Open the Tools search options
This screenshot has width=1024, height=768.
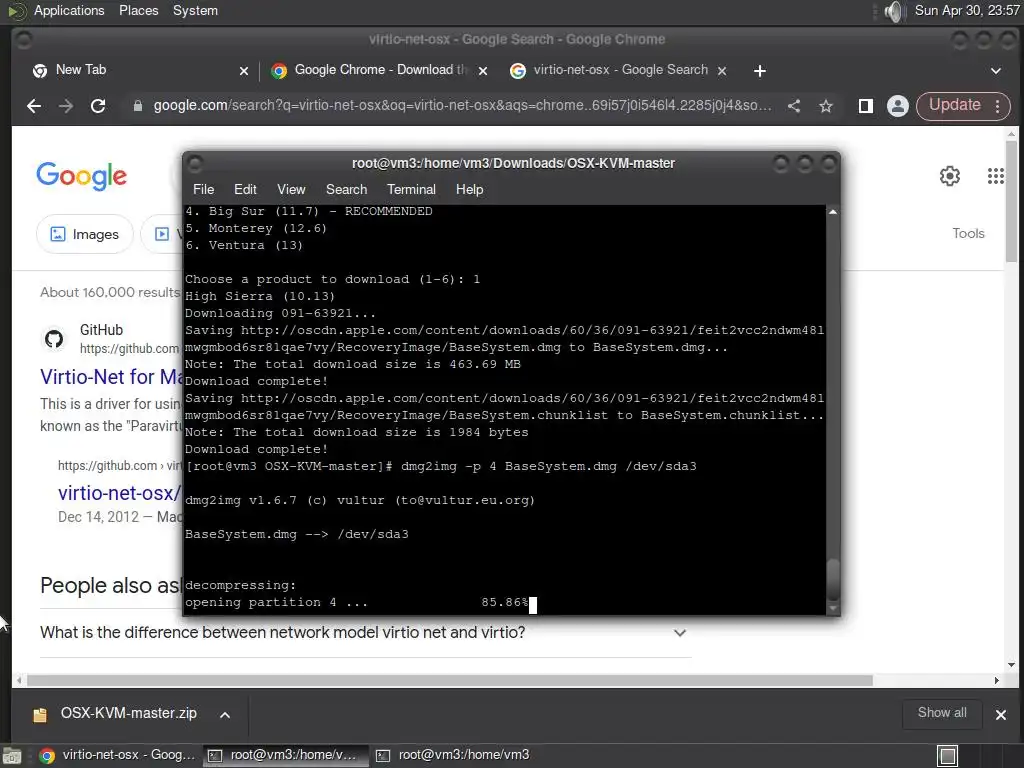(x=968, y=233)
